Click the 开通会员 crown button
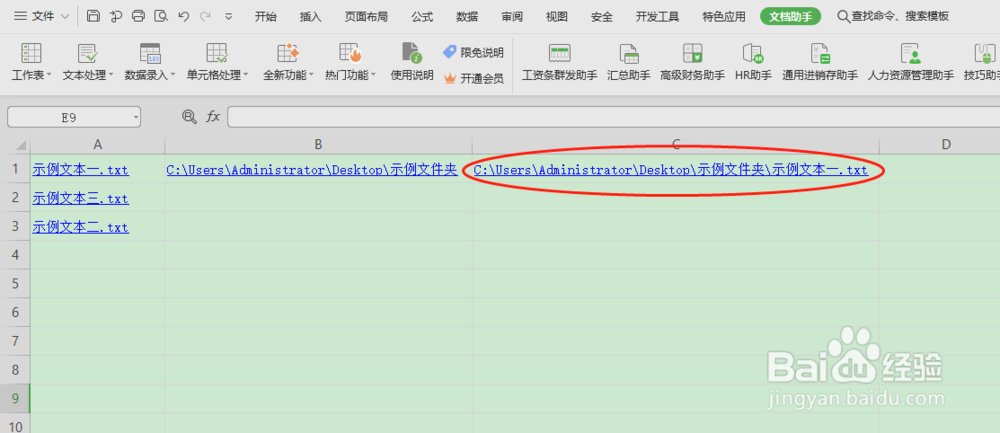Screen dimensions: 1000x433 [x=473, y=78]
